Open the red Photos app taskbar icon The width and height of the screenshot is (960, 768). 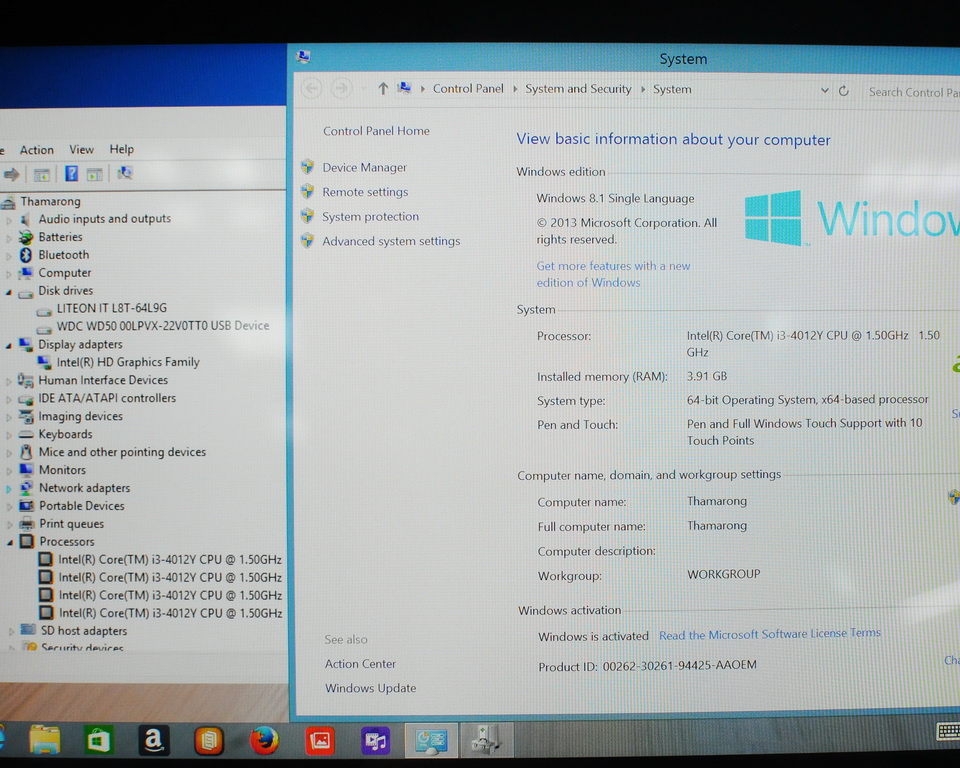tap(320, 740)
